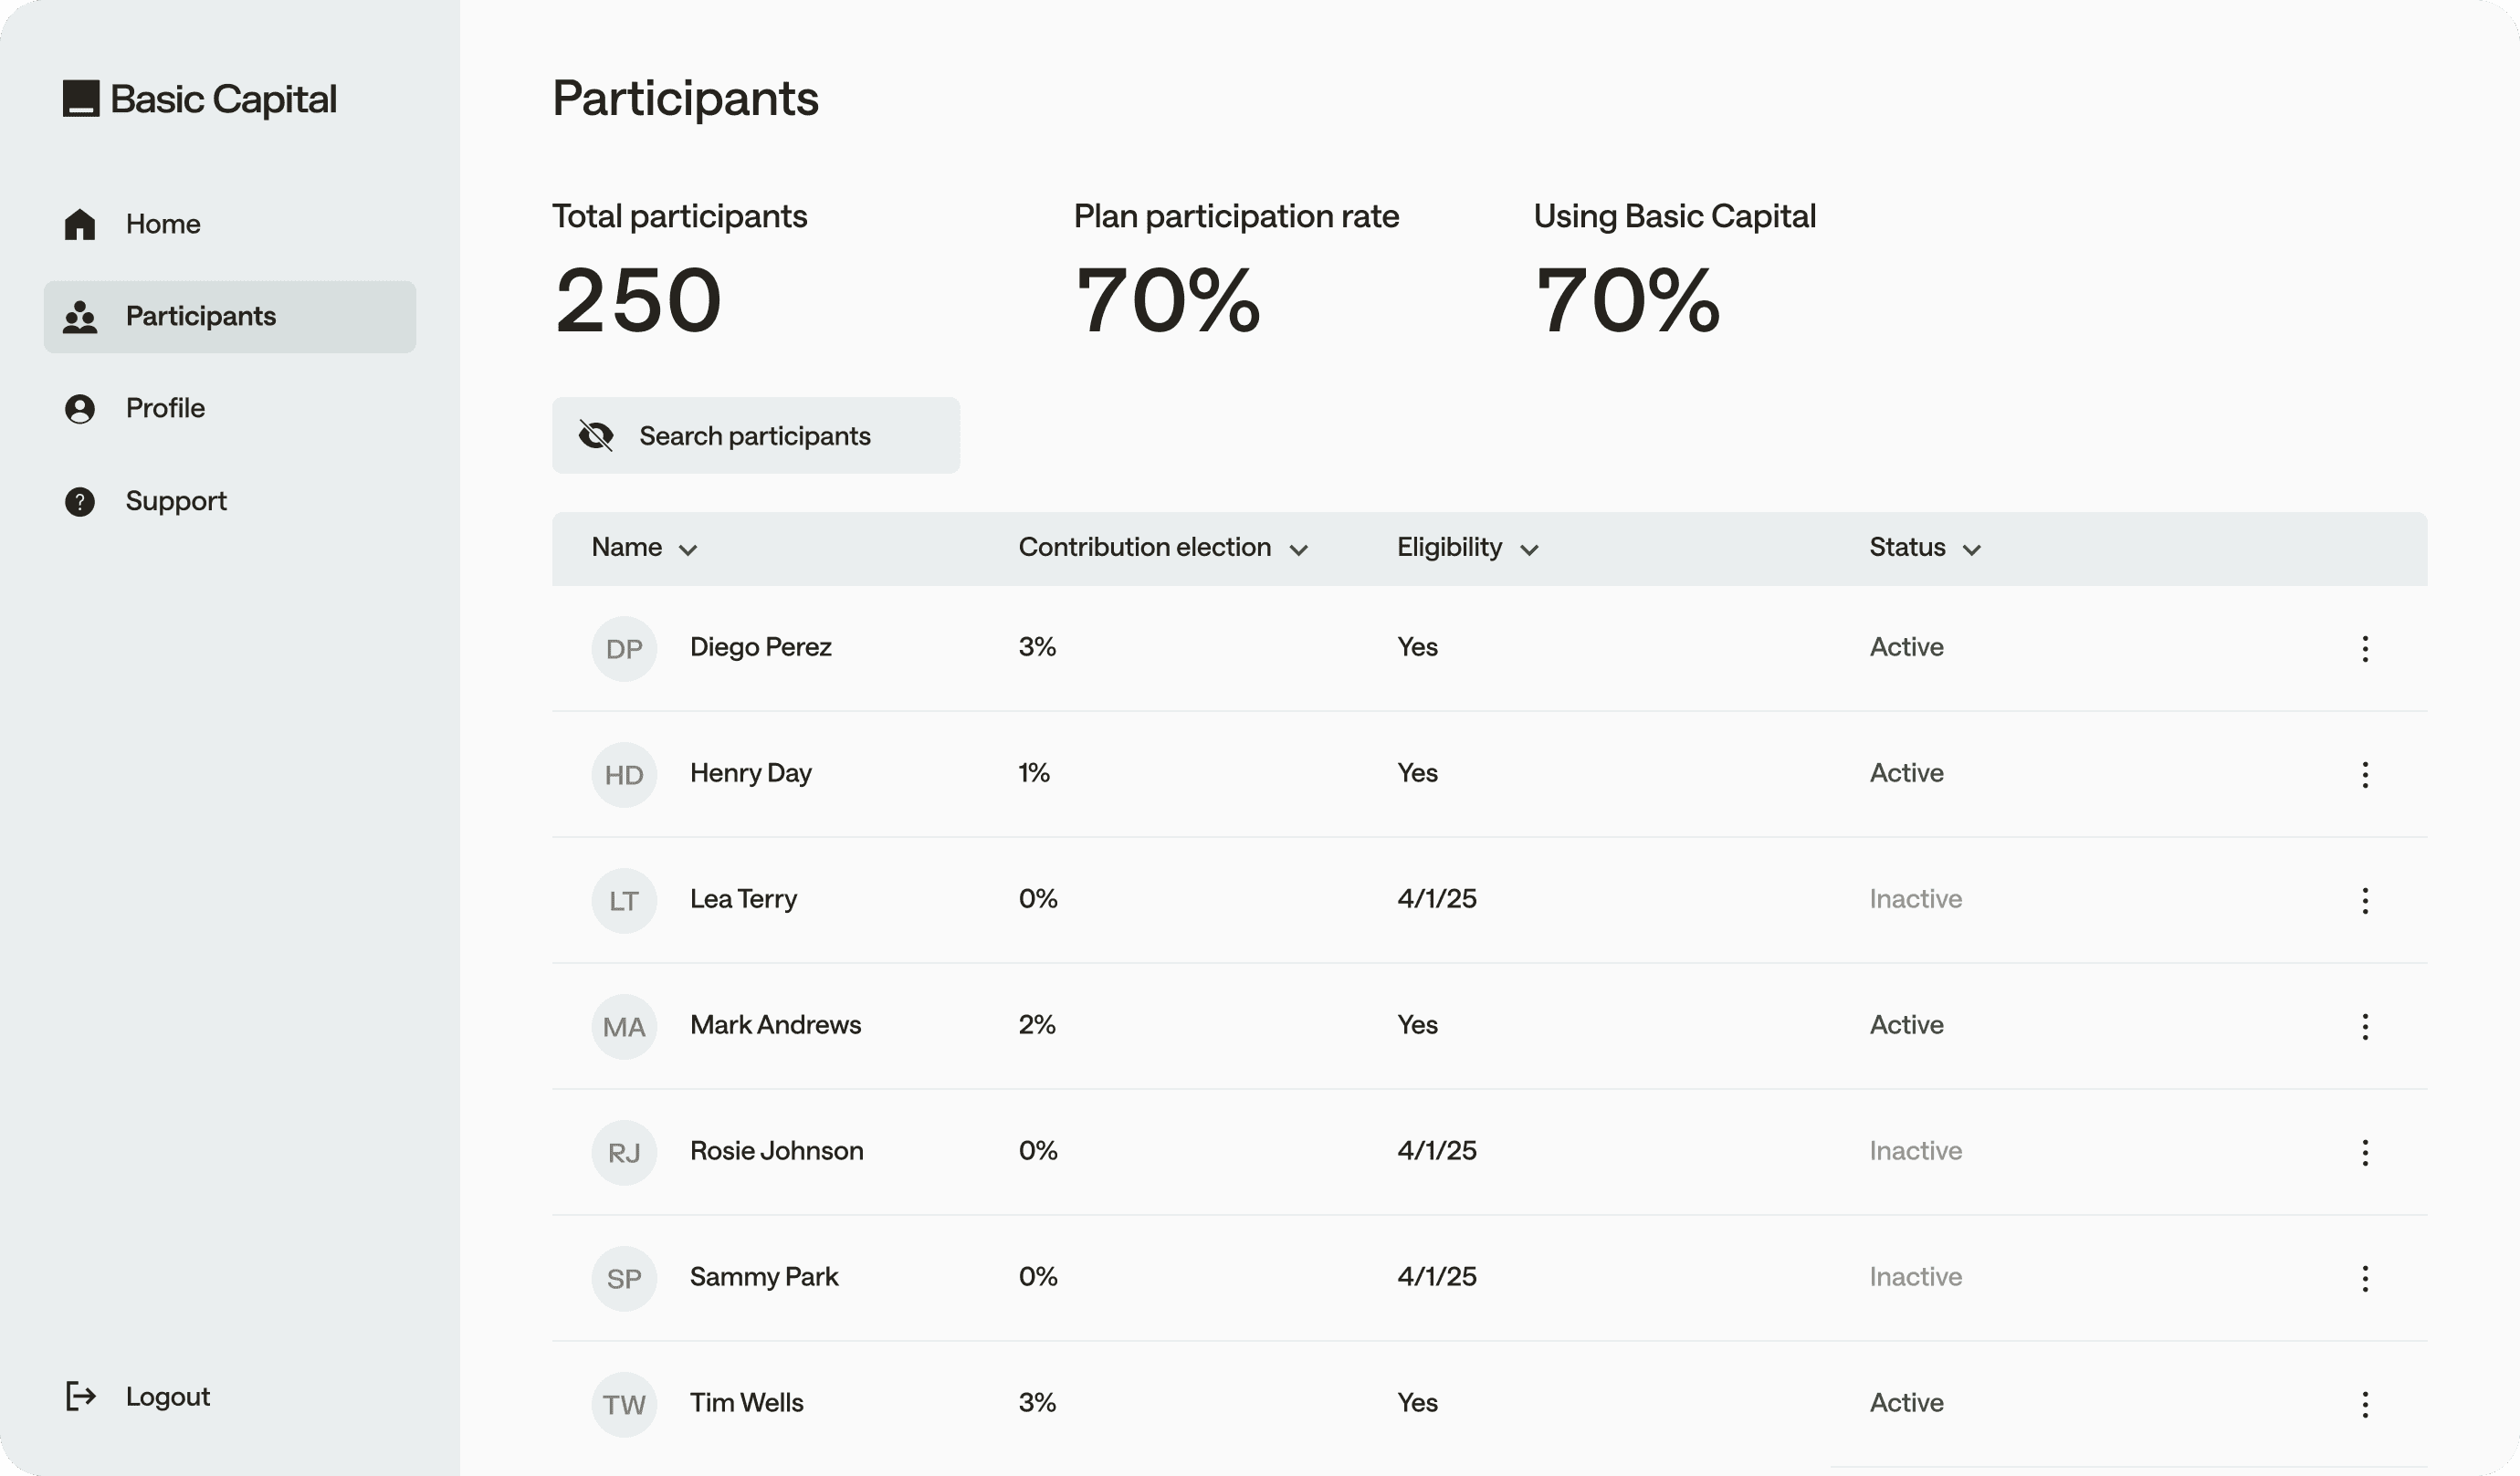Click the Basic Capital logo icon
The width and height of the screenshot is (2520, 1476).
pos(81,99)
